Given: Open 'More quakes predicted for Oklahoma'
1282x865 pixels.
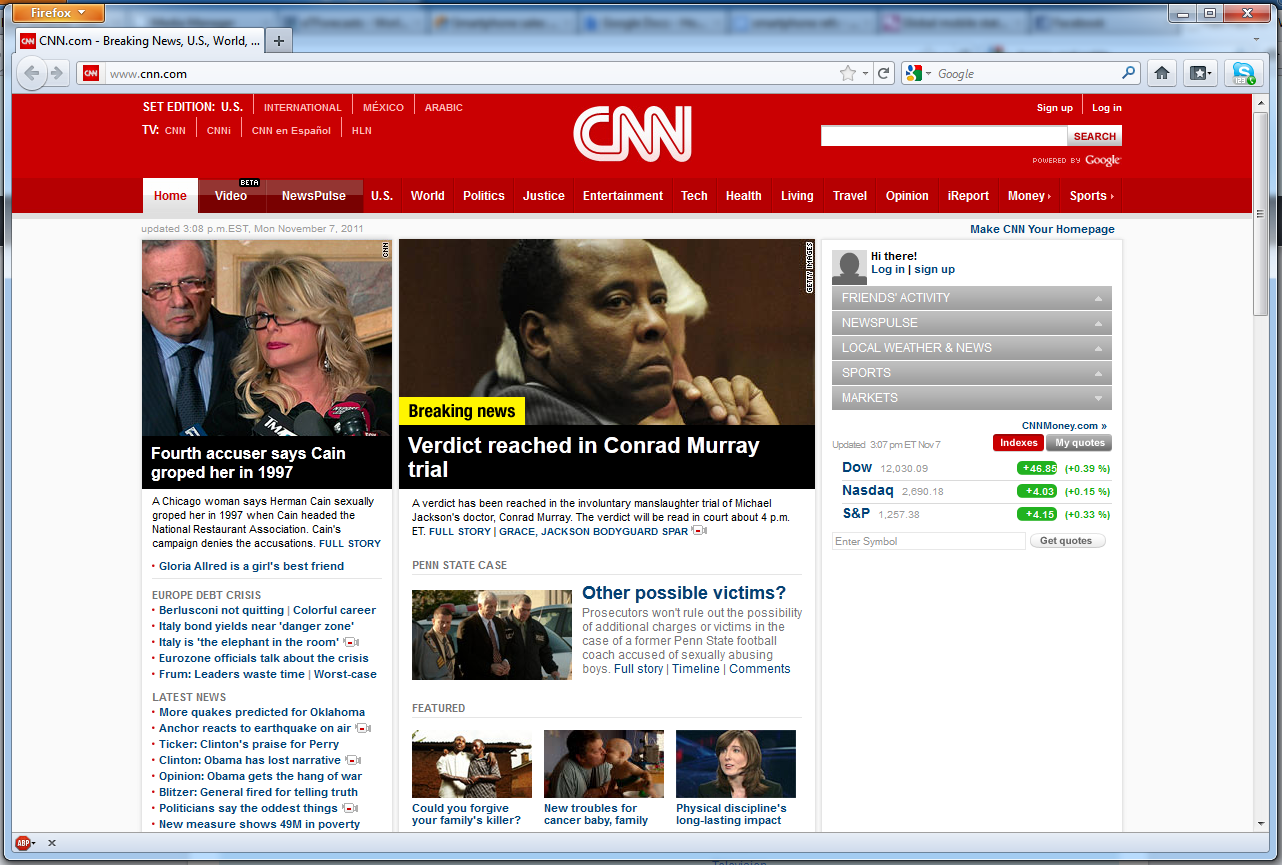Looking at the screenshot, I should tap(262, 712).
